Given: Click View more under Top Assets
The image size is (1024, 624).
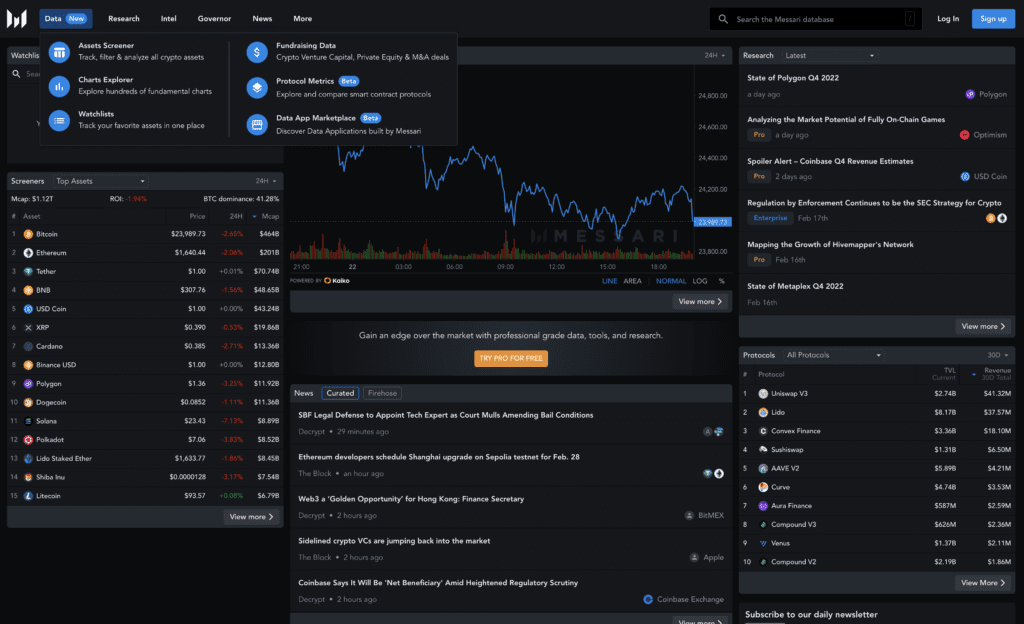Looking at the screenshot, I should [251, 517].
